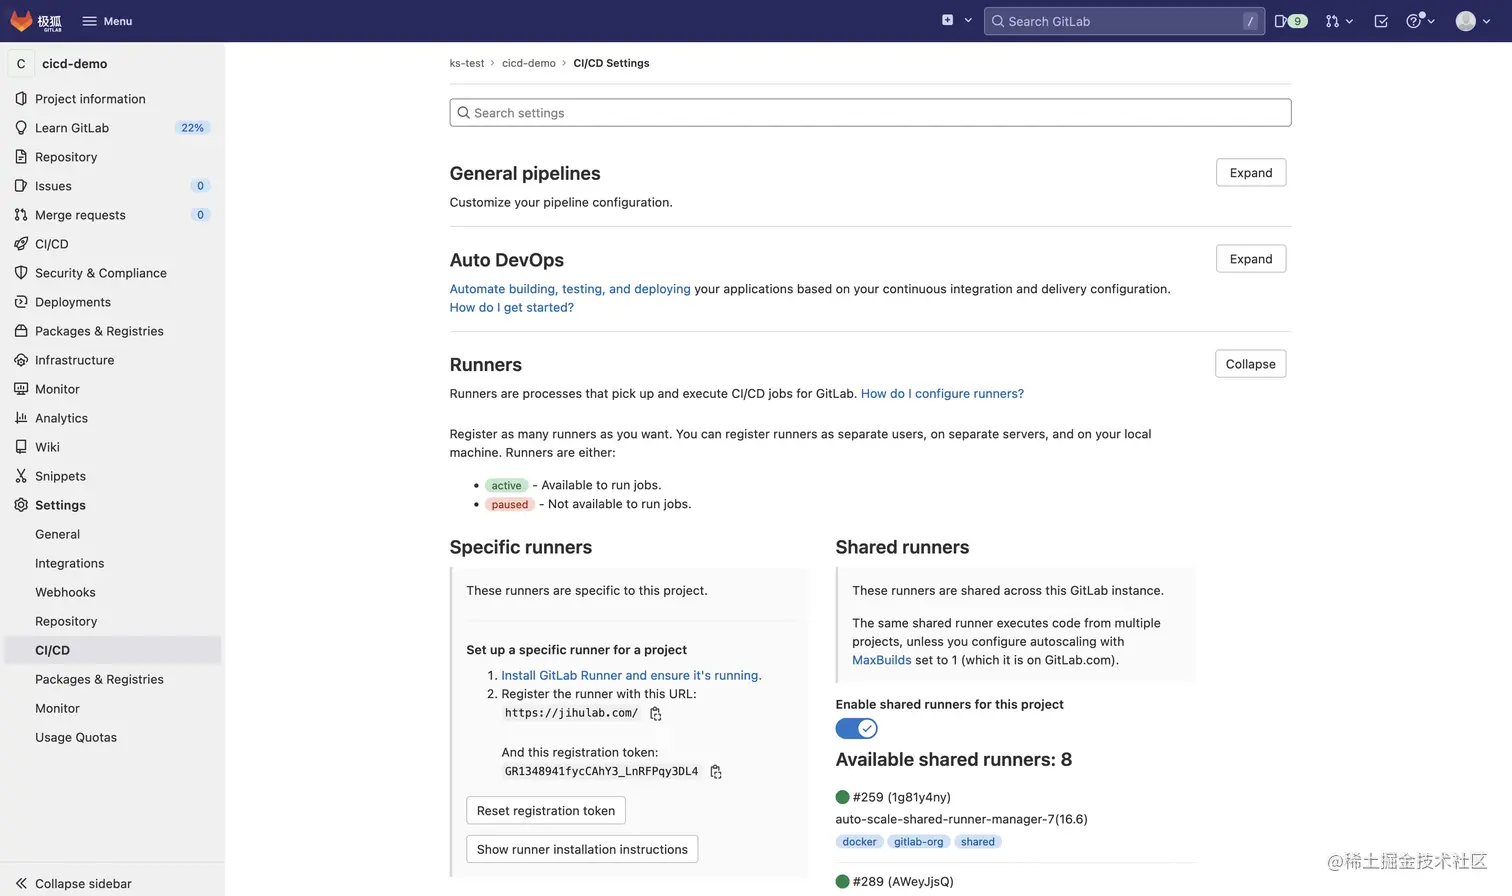Click the ks-test breadcrumb
The image size is (1512, 896).
click(467, 63)
